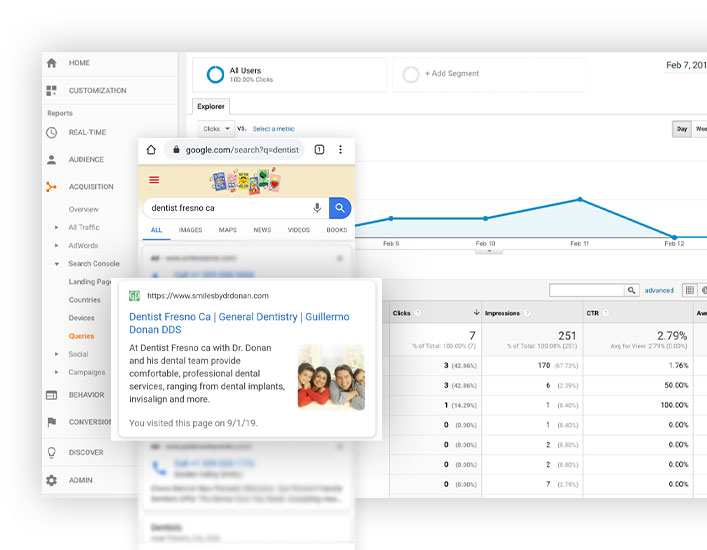The image size is (707, 550).
Task: Open Admin gear icon
Action: pyautogui.click(x=51, y=480)
